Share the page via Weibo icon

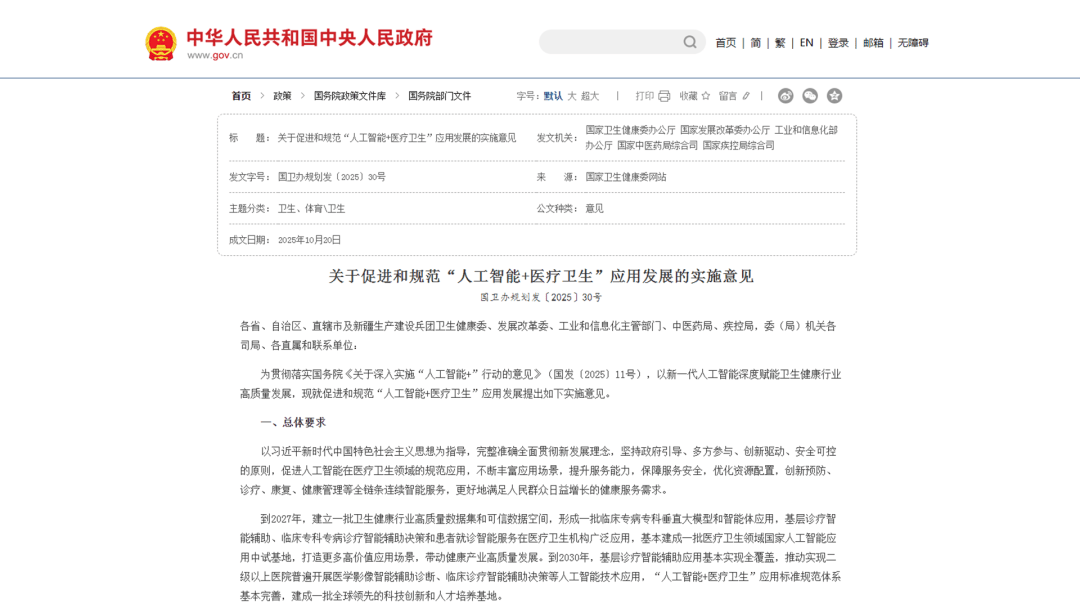(x=786, y=96)
